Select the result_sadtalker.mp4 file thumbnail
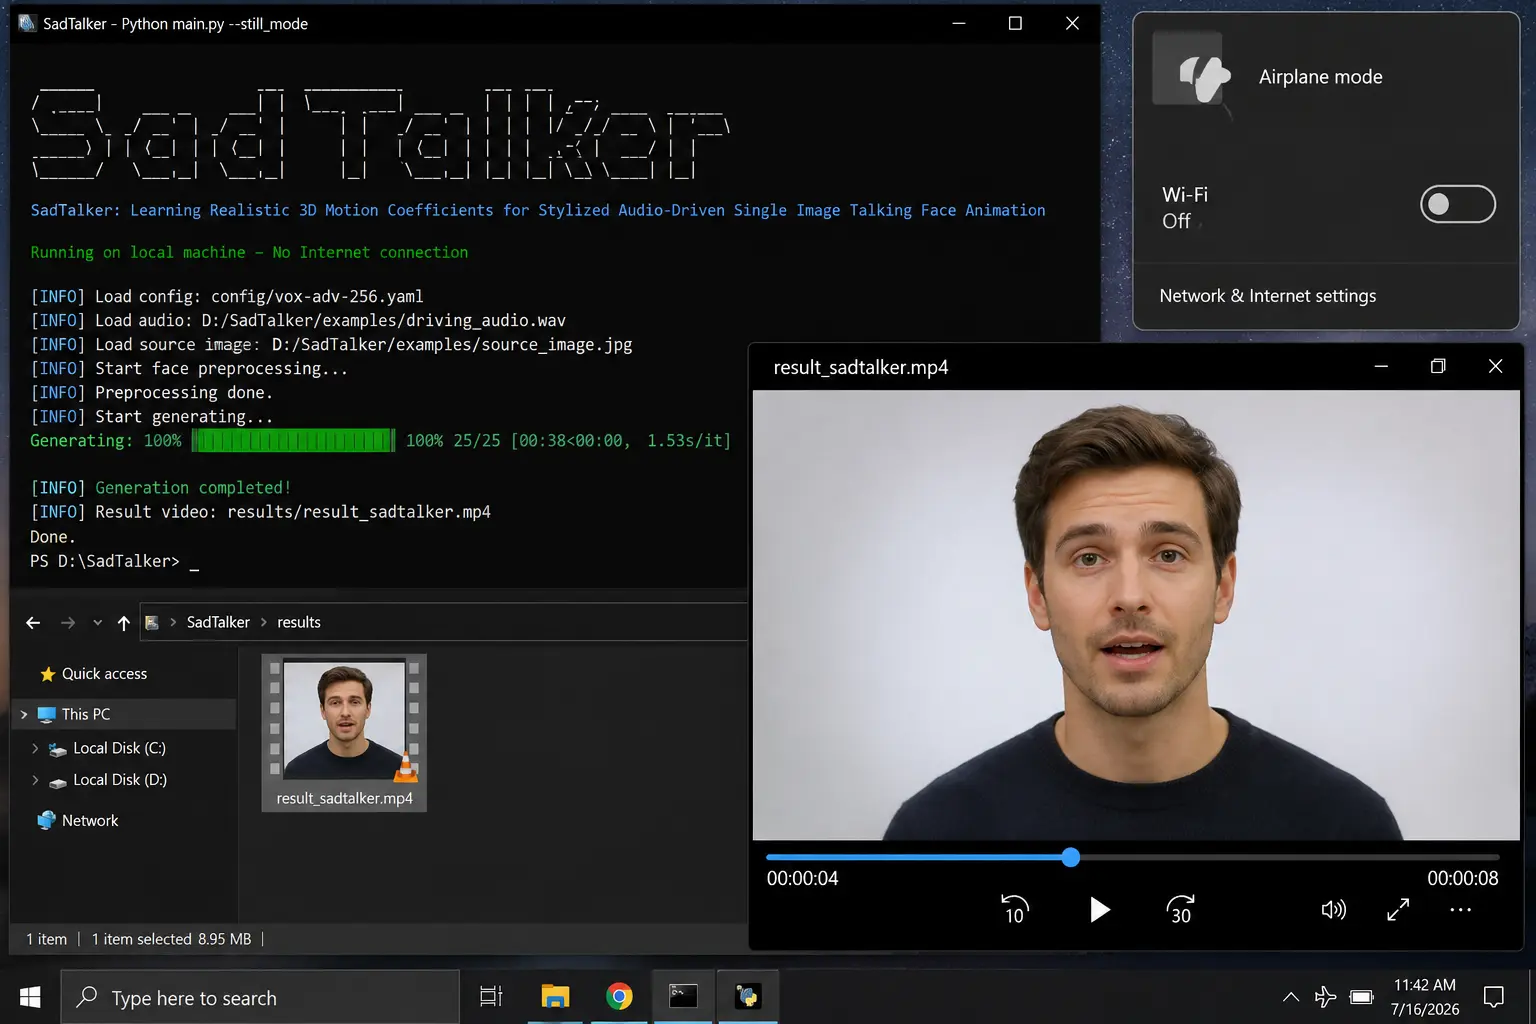The image size is (1536, 1024). 344,719
